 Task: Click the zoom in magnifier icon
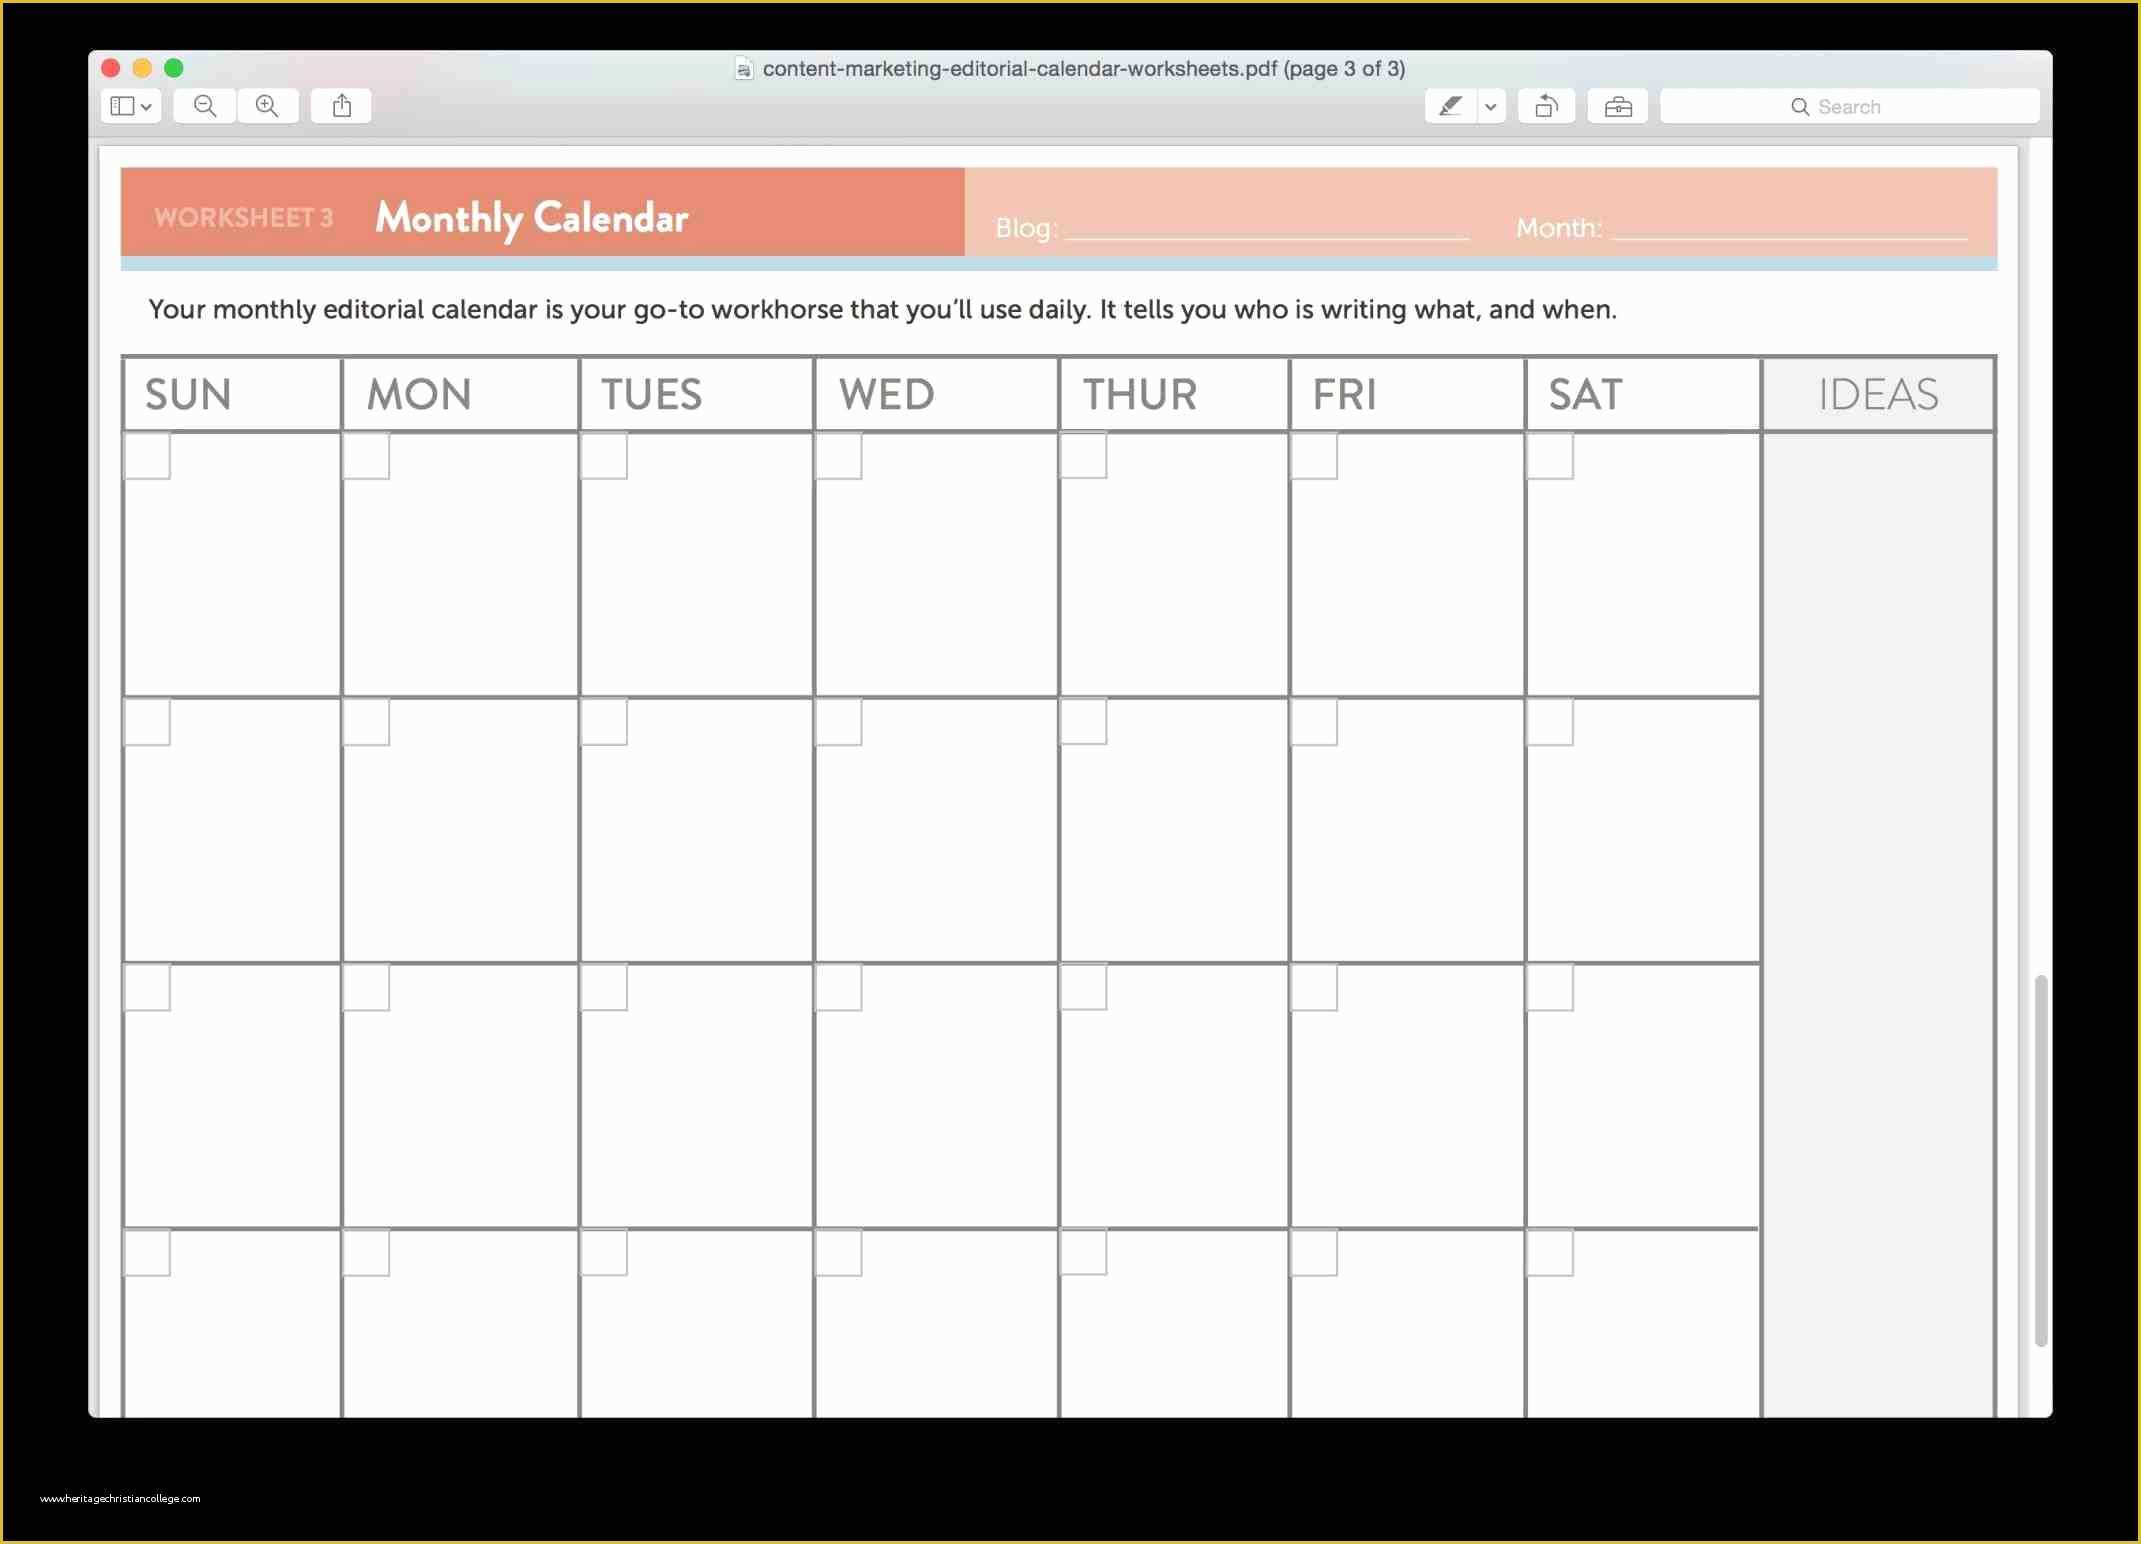point(268,105)
